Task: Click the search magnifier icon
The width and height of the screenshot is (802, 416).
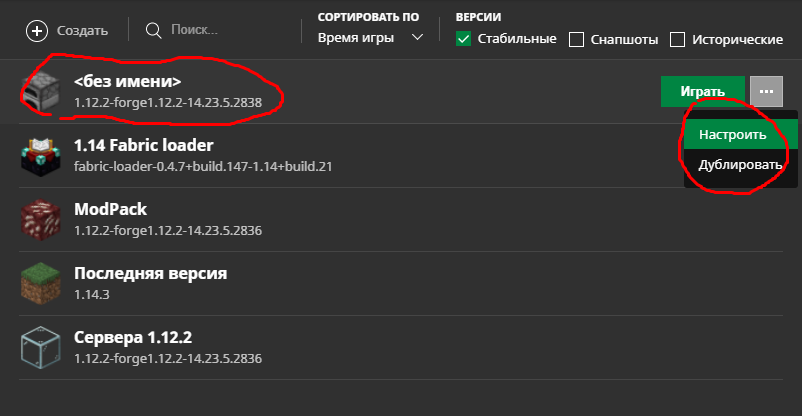Action: [154, 30]
